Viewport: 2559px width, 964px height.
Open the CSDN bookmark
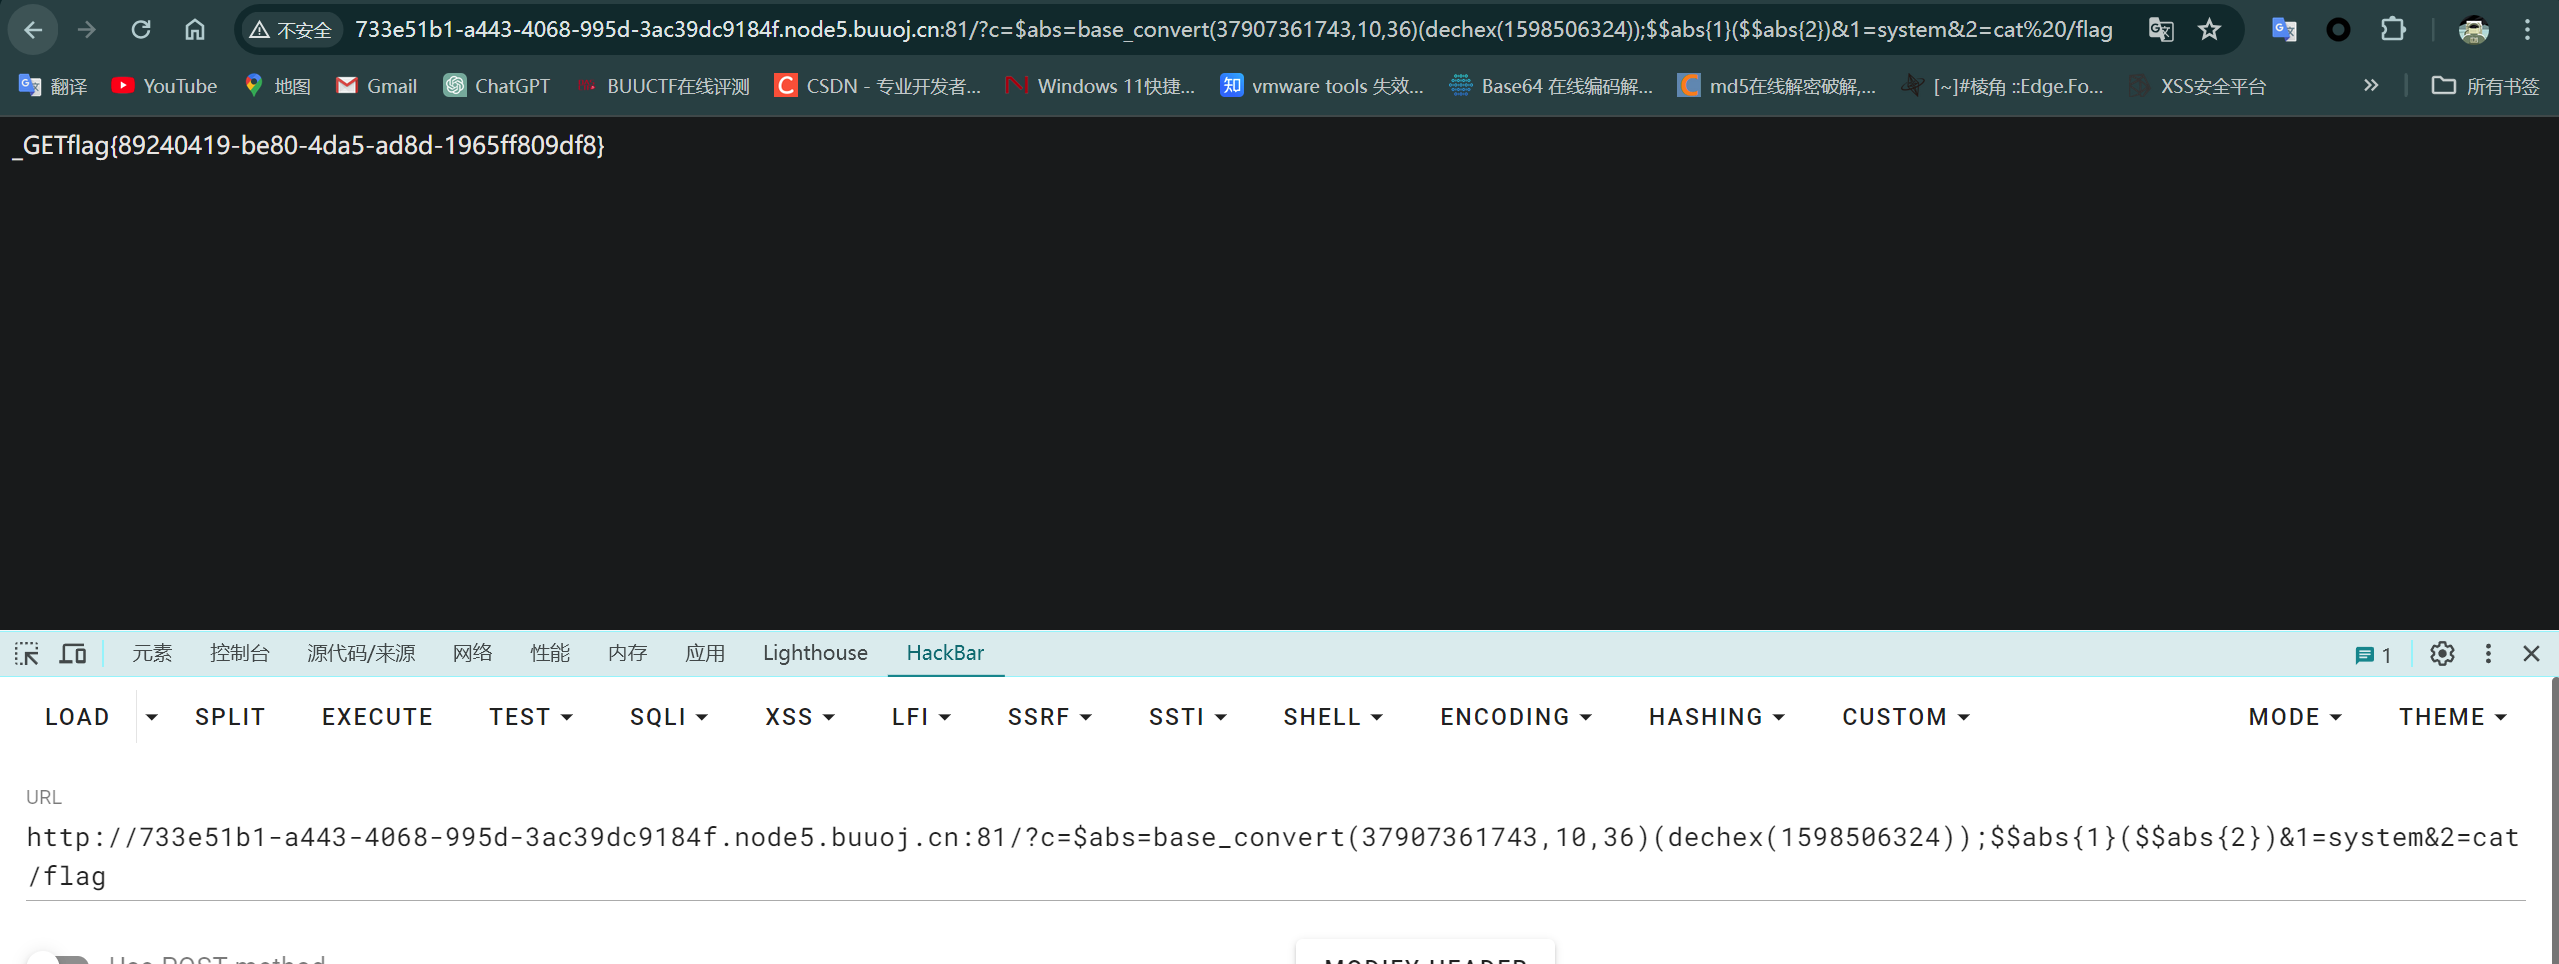(x=879, y=86)
